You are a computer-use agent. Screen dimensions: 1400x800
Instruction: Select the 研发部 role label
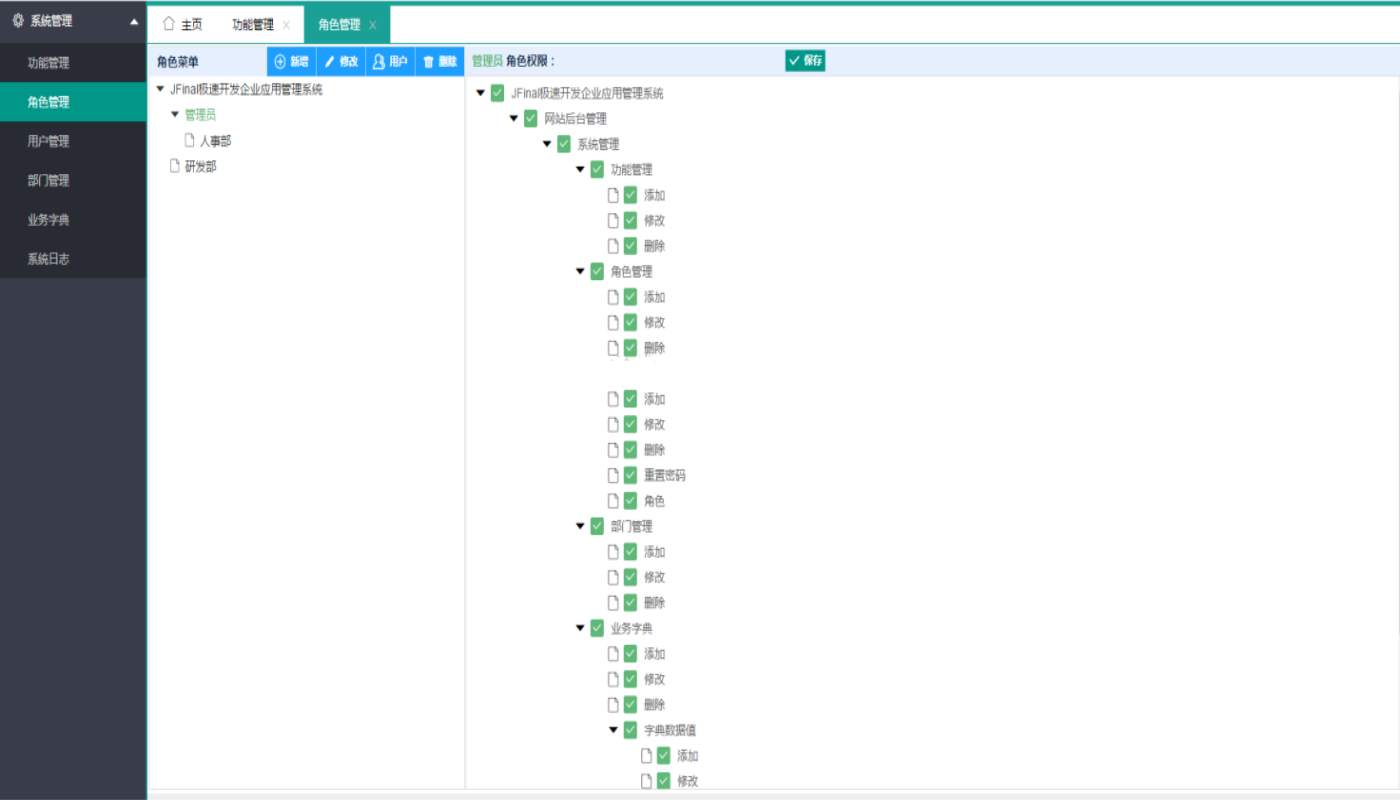[200, 166]
